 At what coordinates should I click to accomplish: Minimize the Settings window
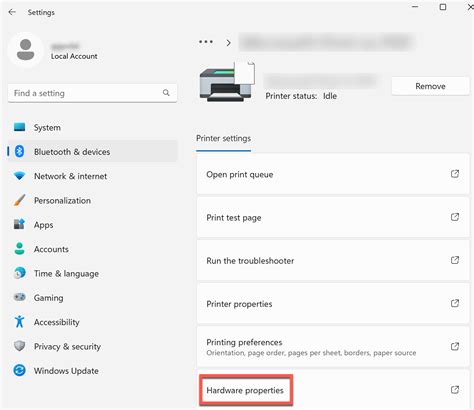tap(415, 6)
